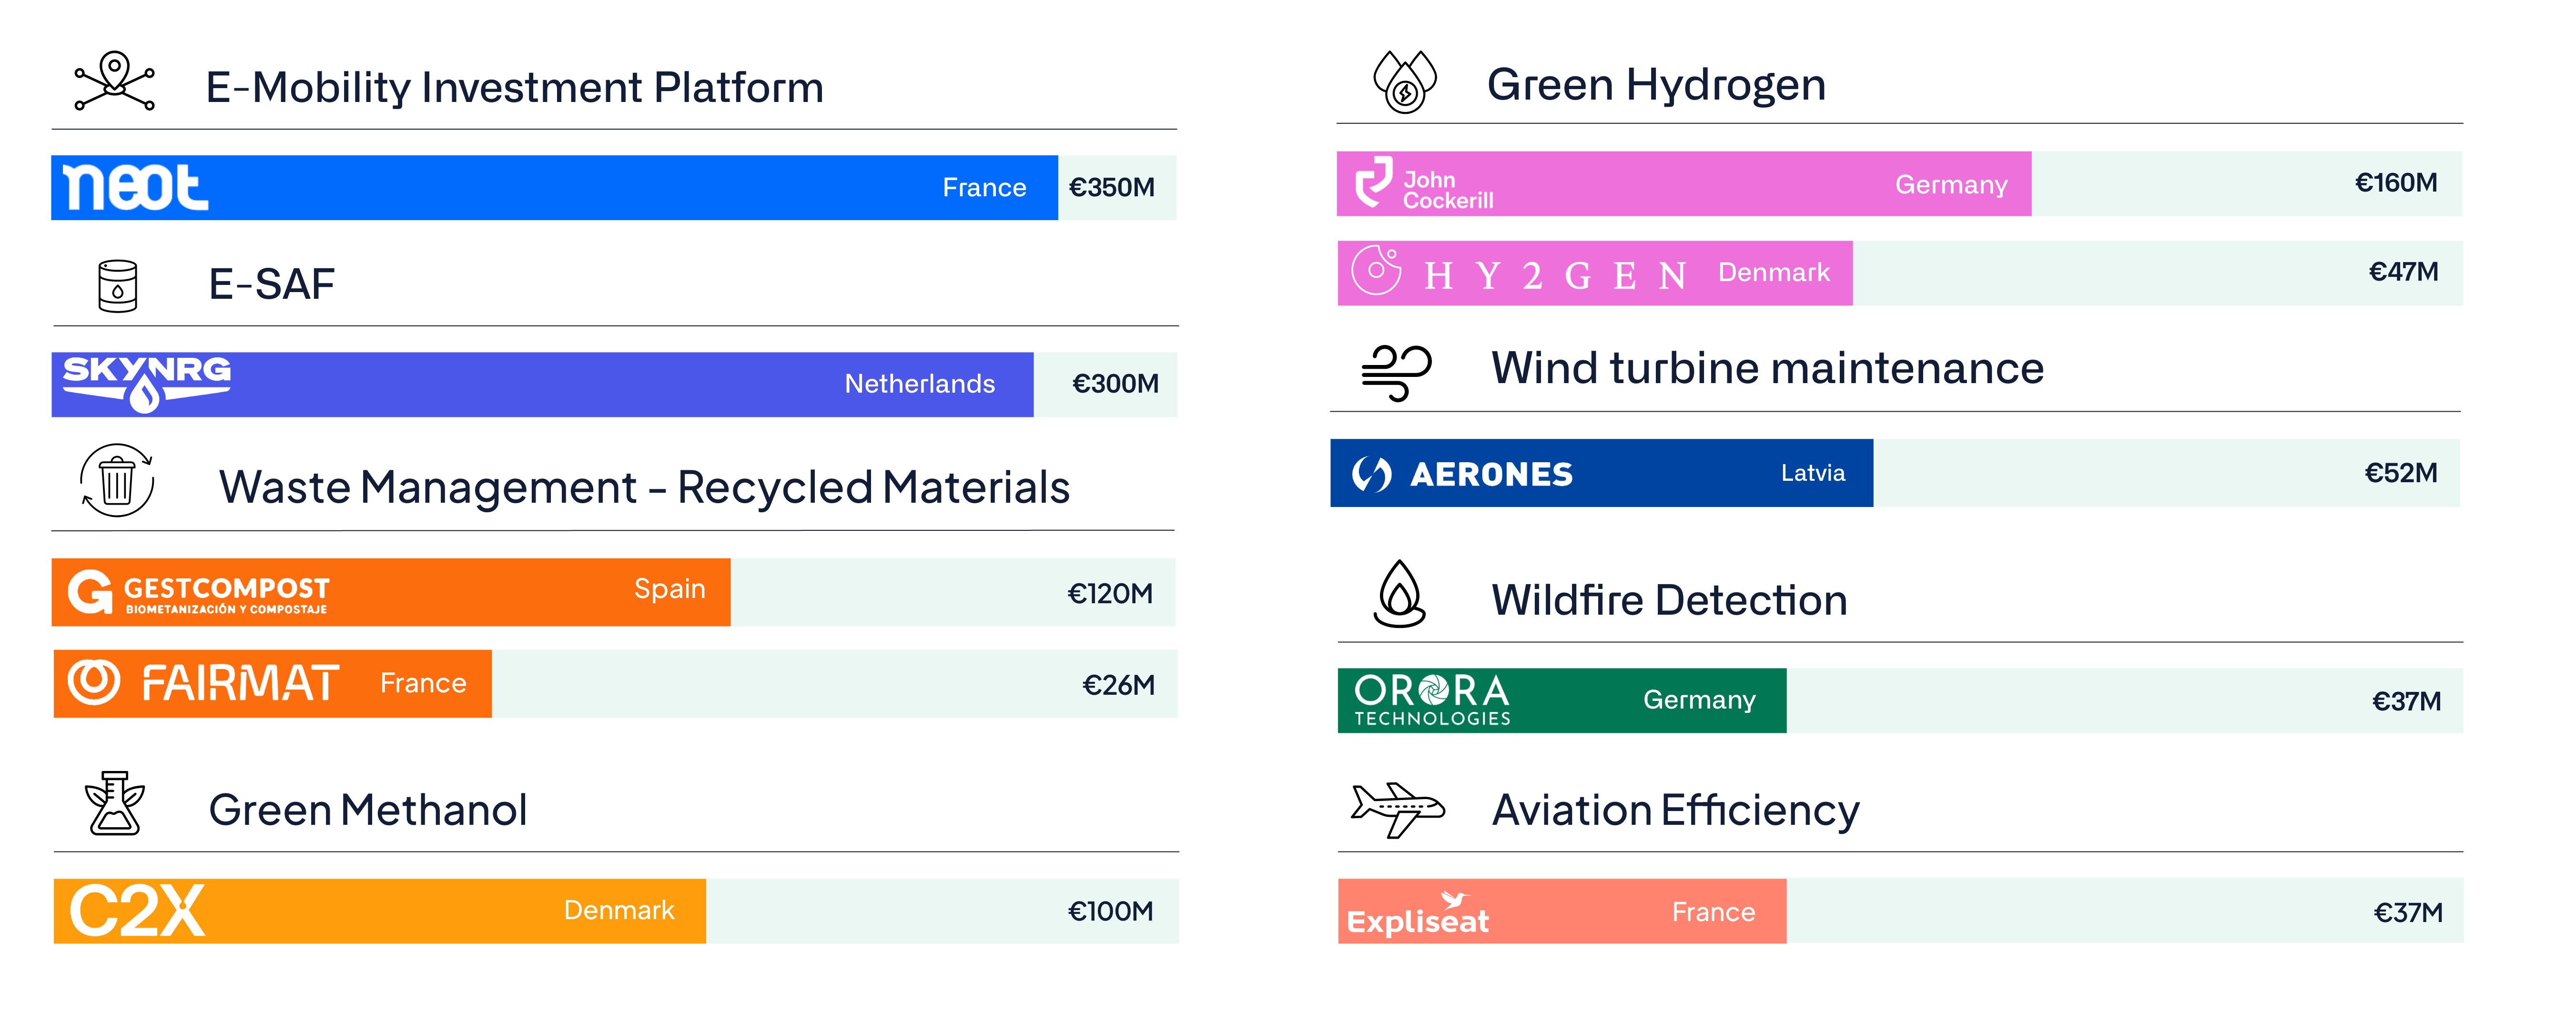Image resolution: width=2576 pixels, height=1014 pixels.
Task: Click the Green Methanol heading
Action: click(x=367, y=810)
